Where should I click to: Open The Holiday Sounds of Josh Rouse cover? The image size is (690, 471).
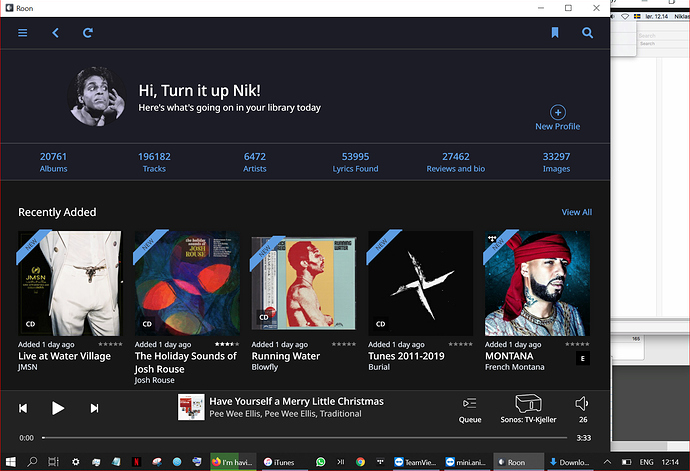tap(187, 283)
